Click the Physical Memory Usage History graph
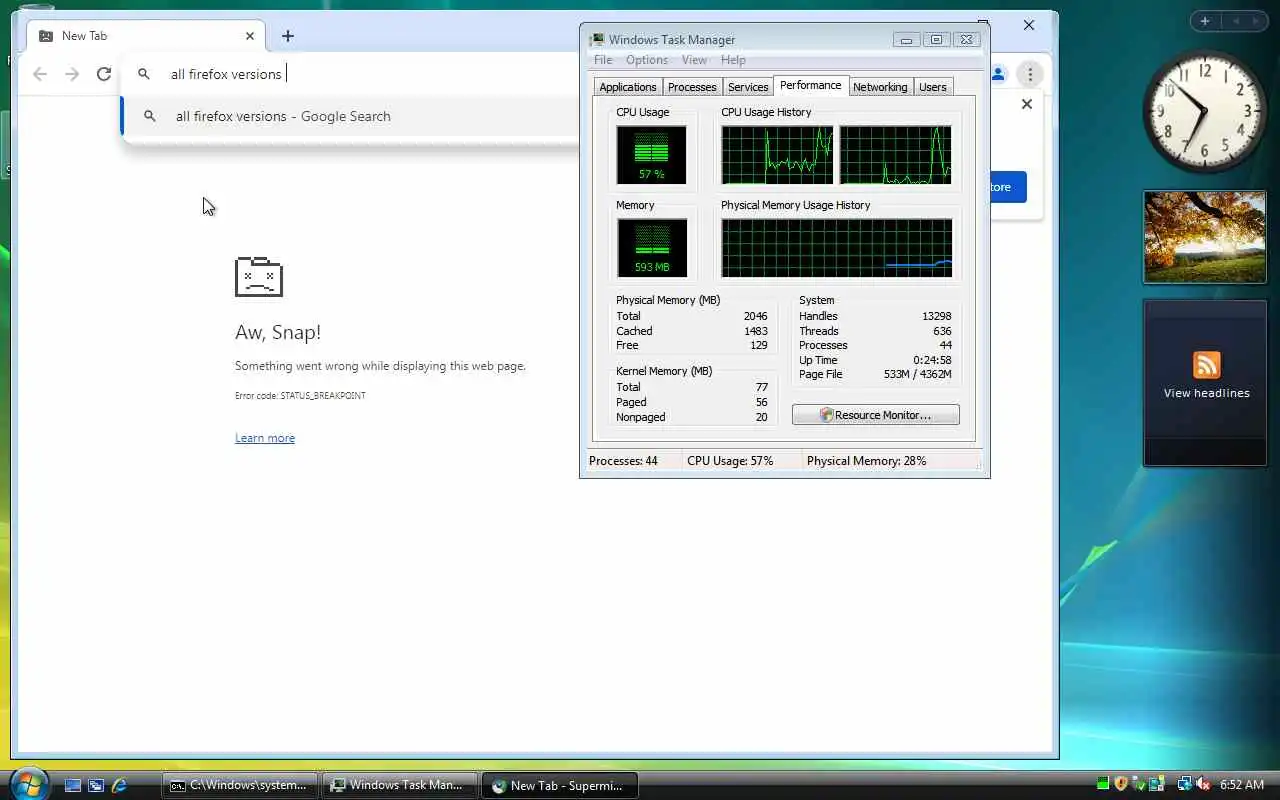This screenshot has height=800, width=1280. 836,247
